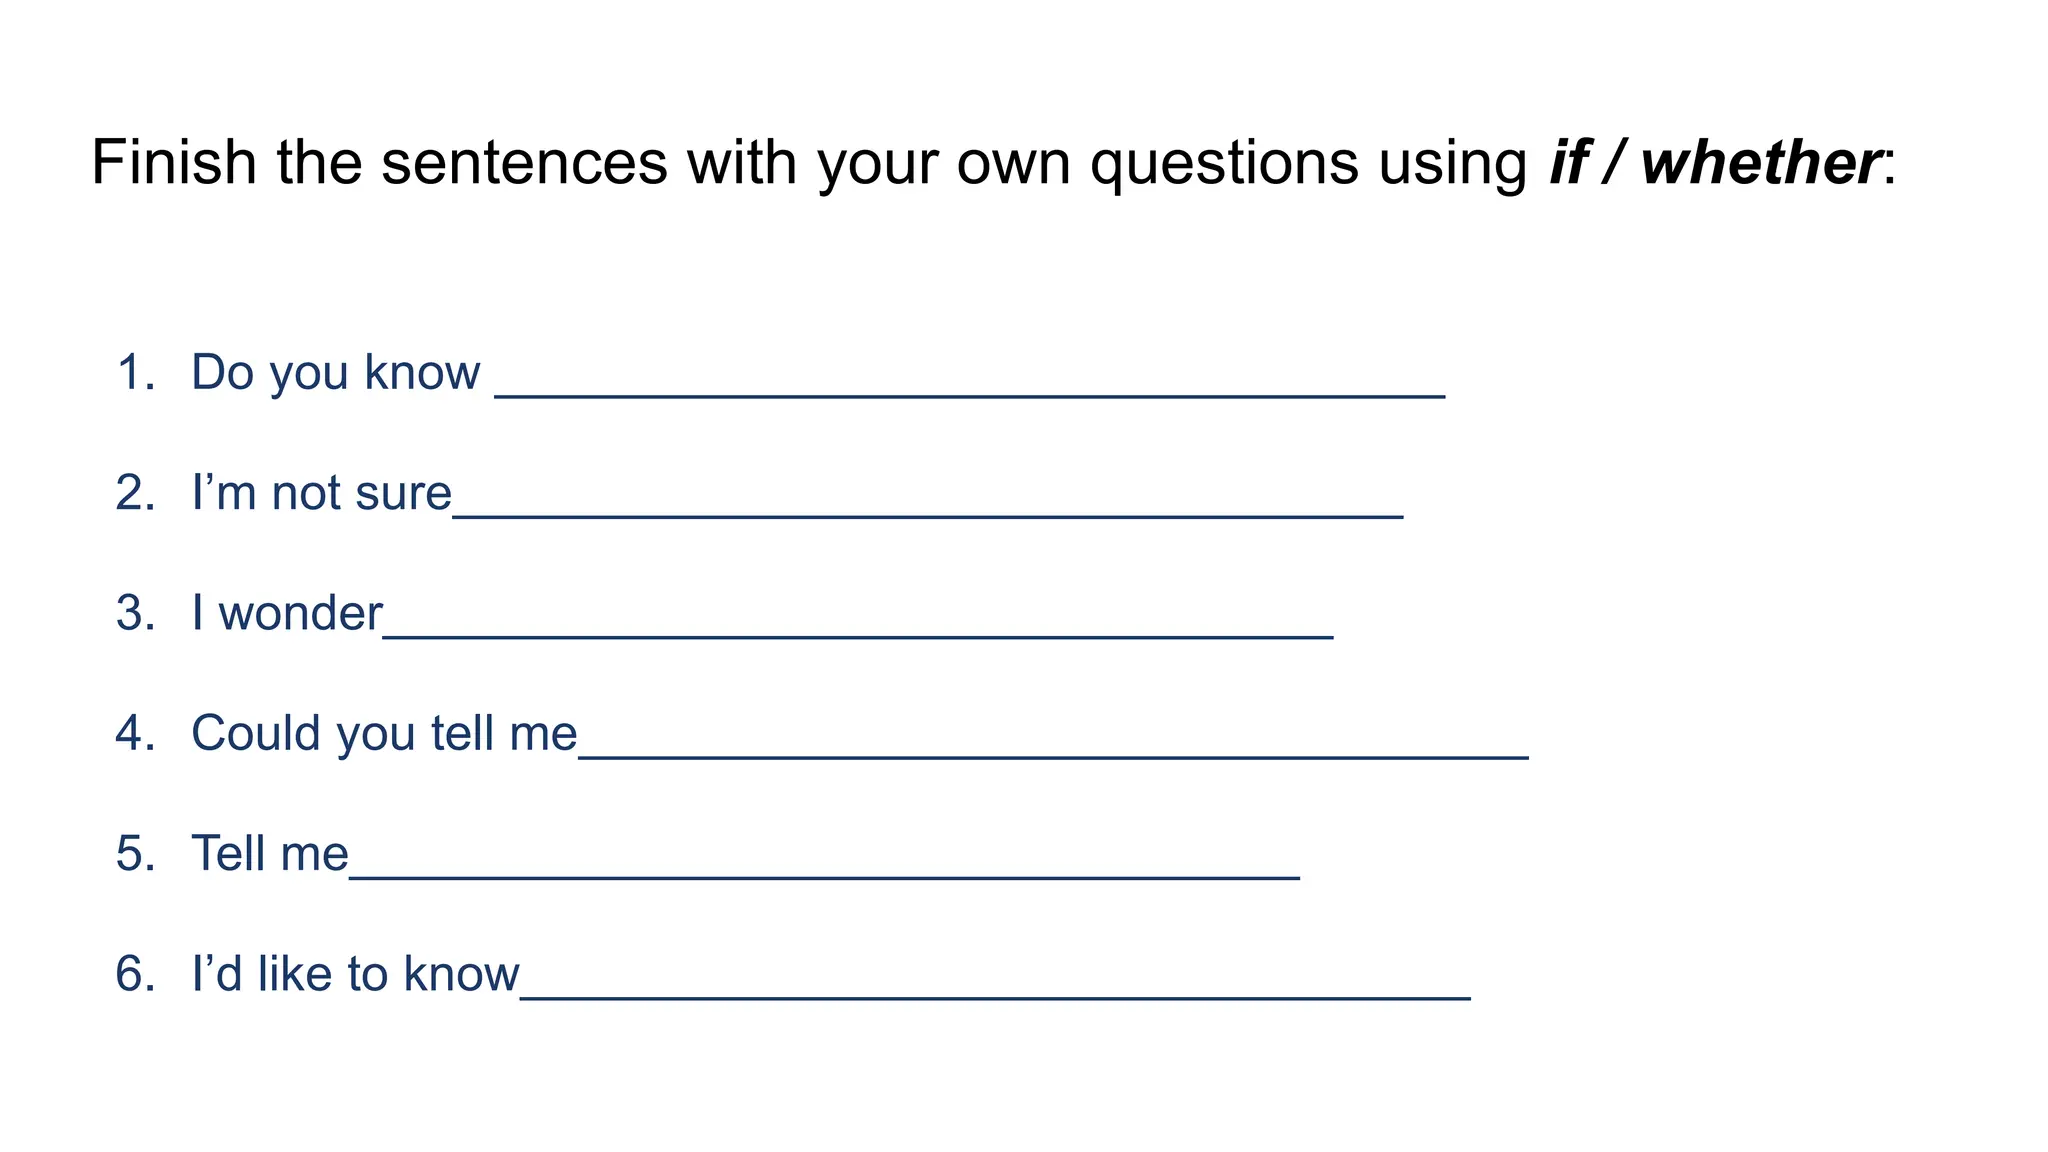Image resolution: width=2048 pixels, height=1152 pixels.
Task: Click the "I wonder" sentence starter
Action: pos(287,613)
